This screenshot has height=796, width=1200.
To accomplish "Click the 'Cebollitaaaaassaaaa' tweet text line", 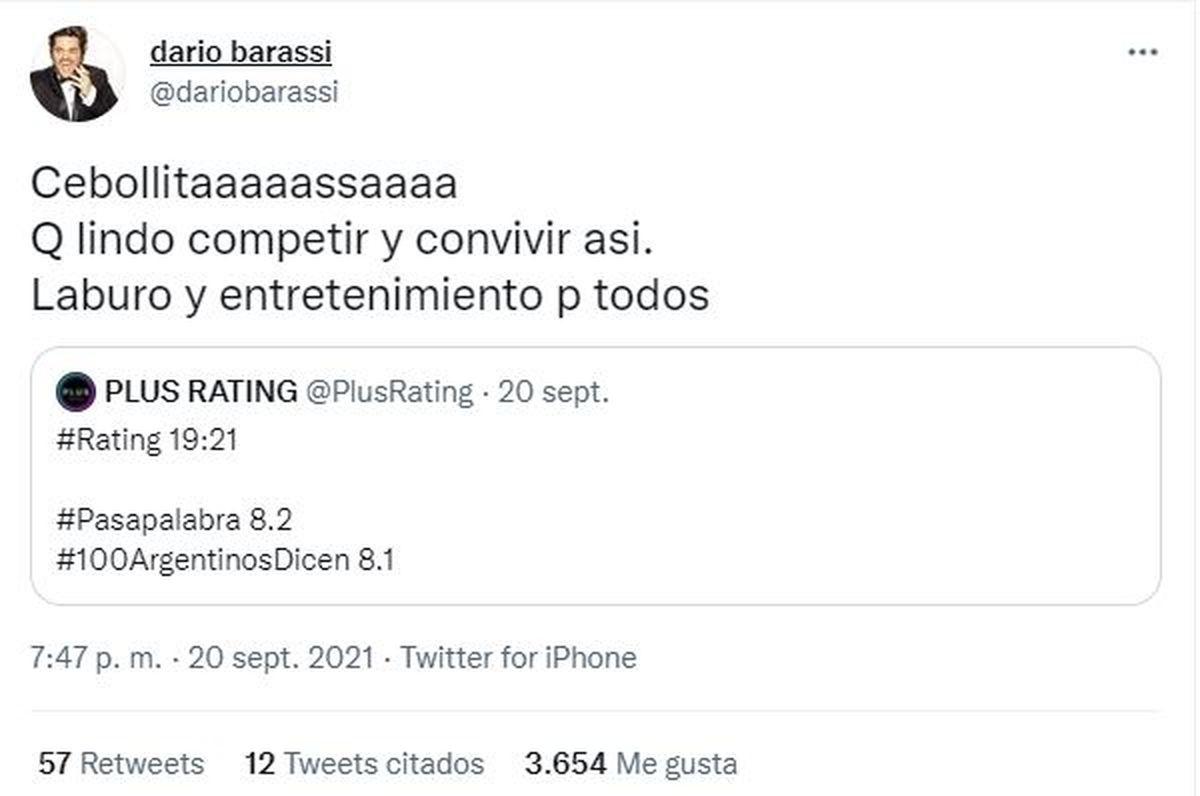I will point(244,185).
